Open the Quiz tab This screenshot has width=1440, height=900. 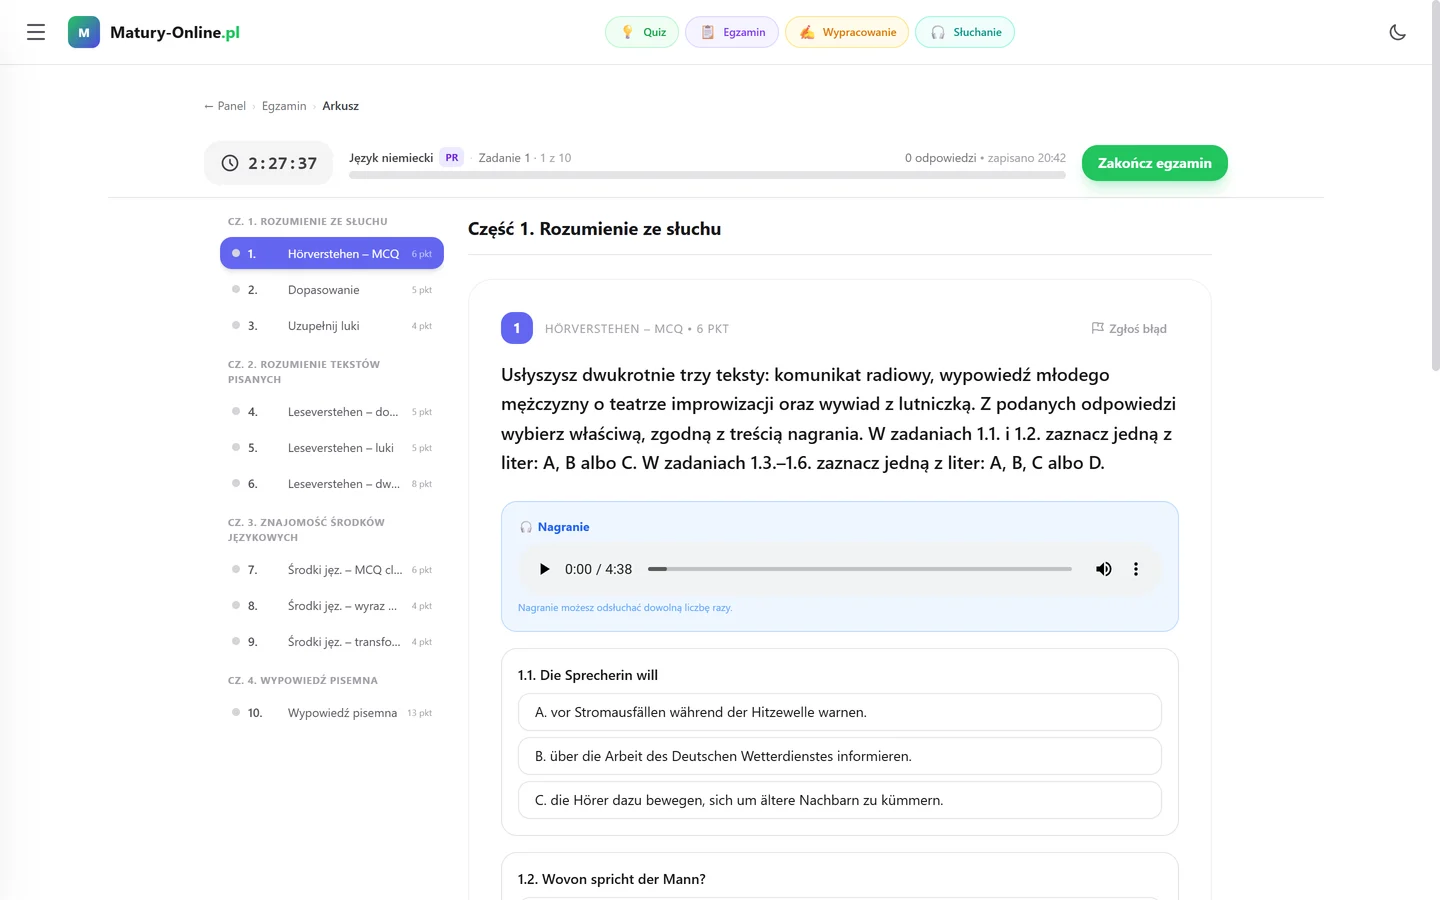pyautogui.click(x=642, y=32)
